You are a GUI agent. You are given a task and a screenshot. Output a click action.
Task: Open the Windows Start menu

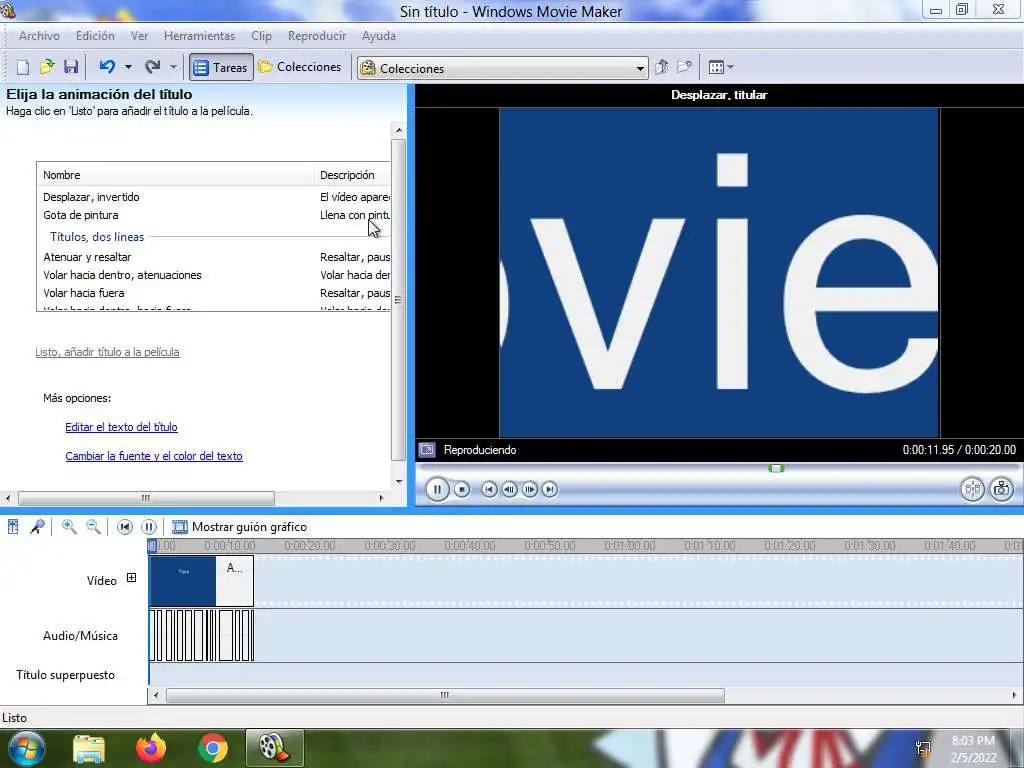[27, 748]
